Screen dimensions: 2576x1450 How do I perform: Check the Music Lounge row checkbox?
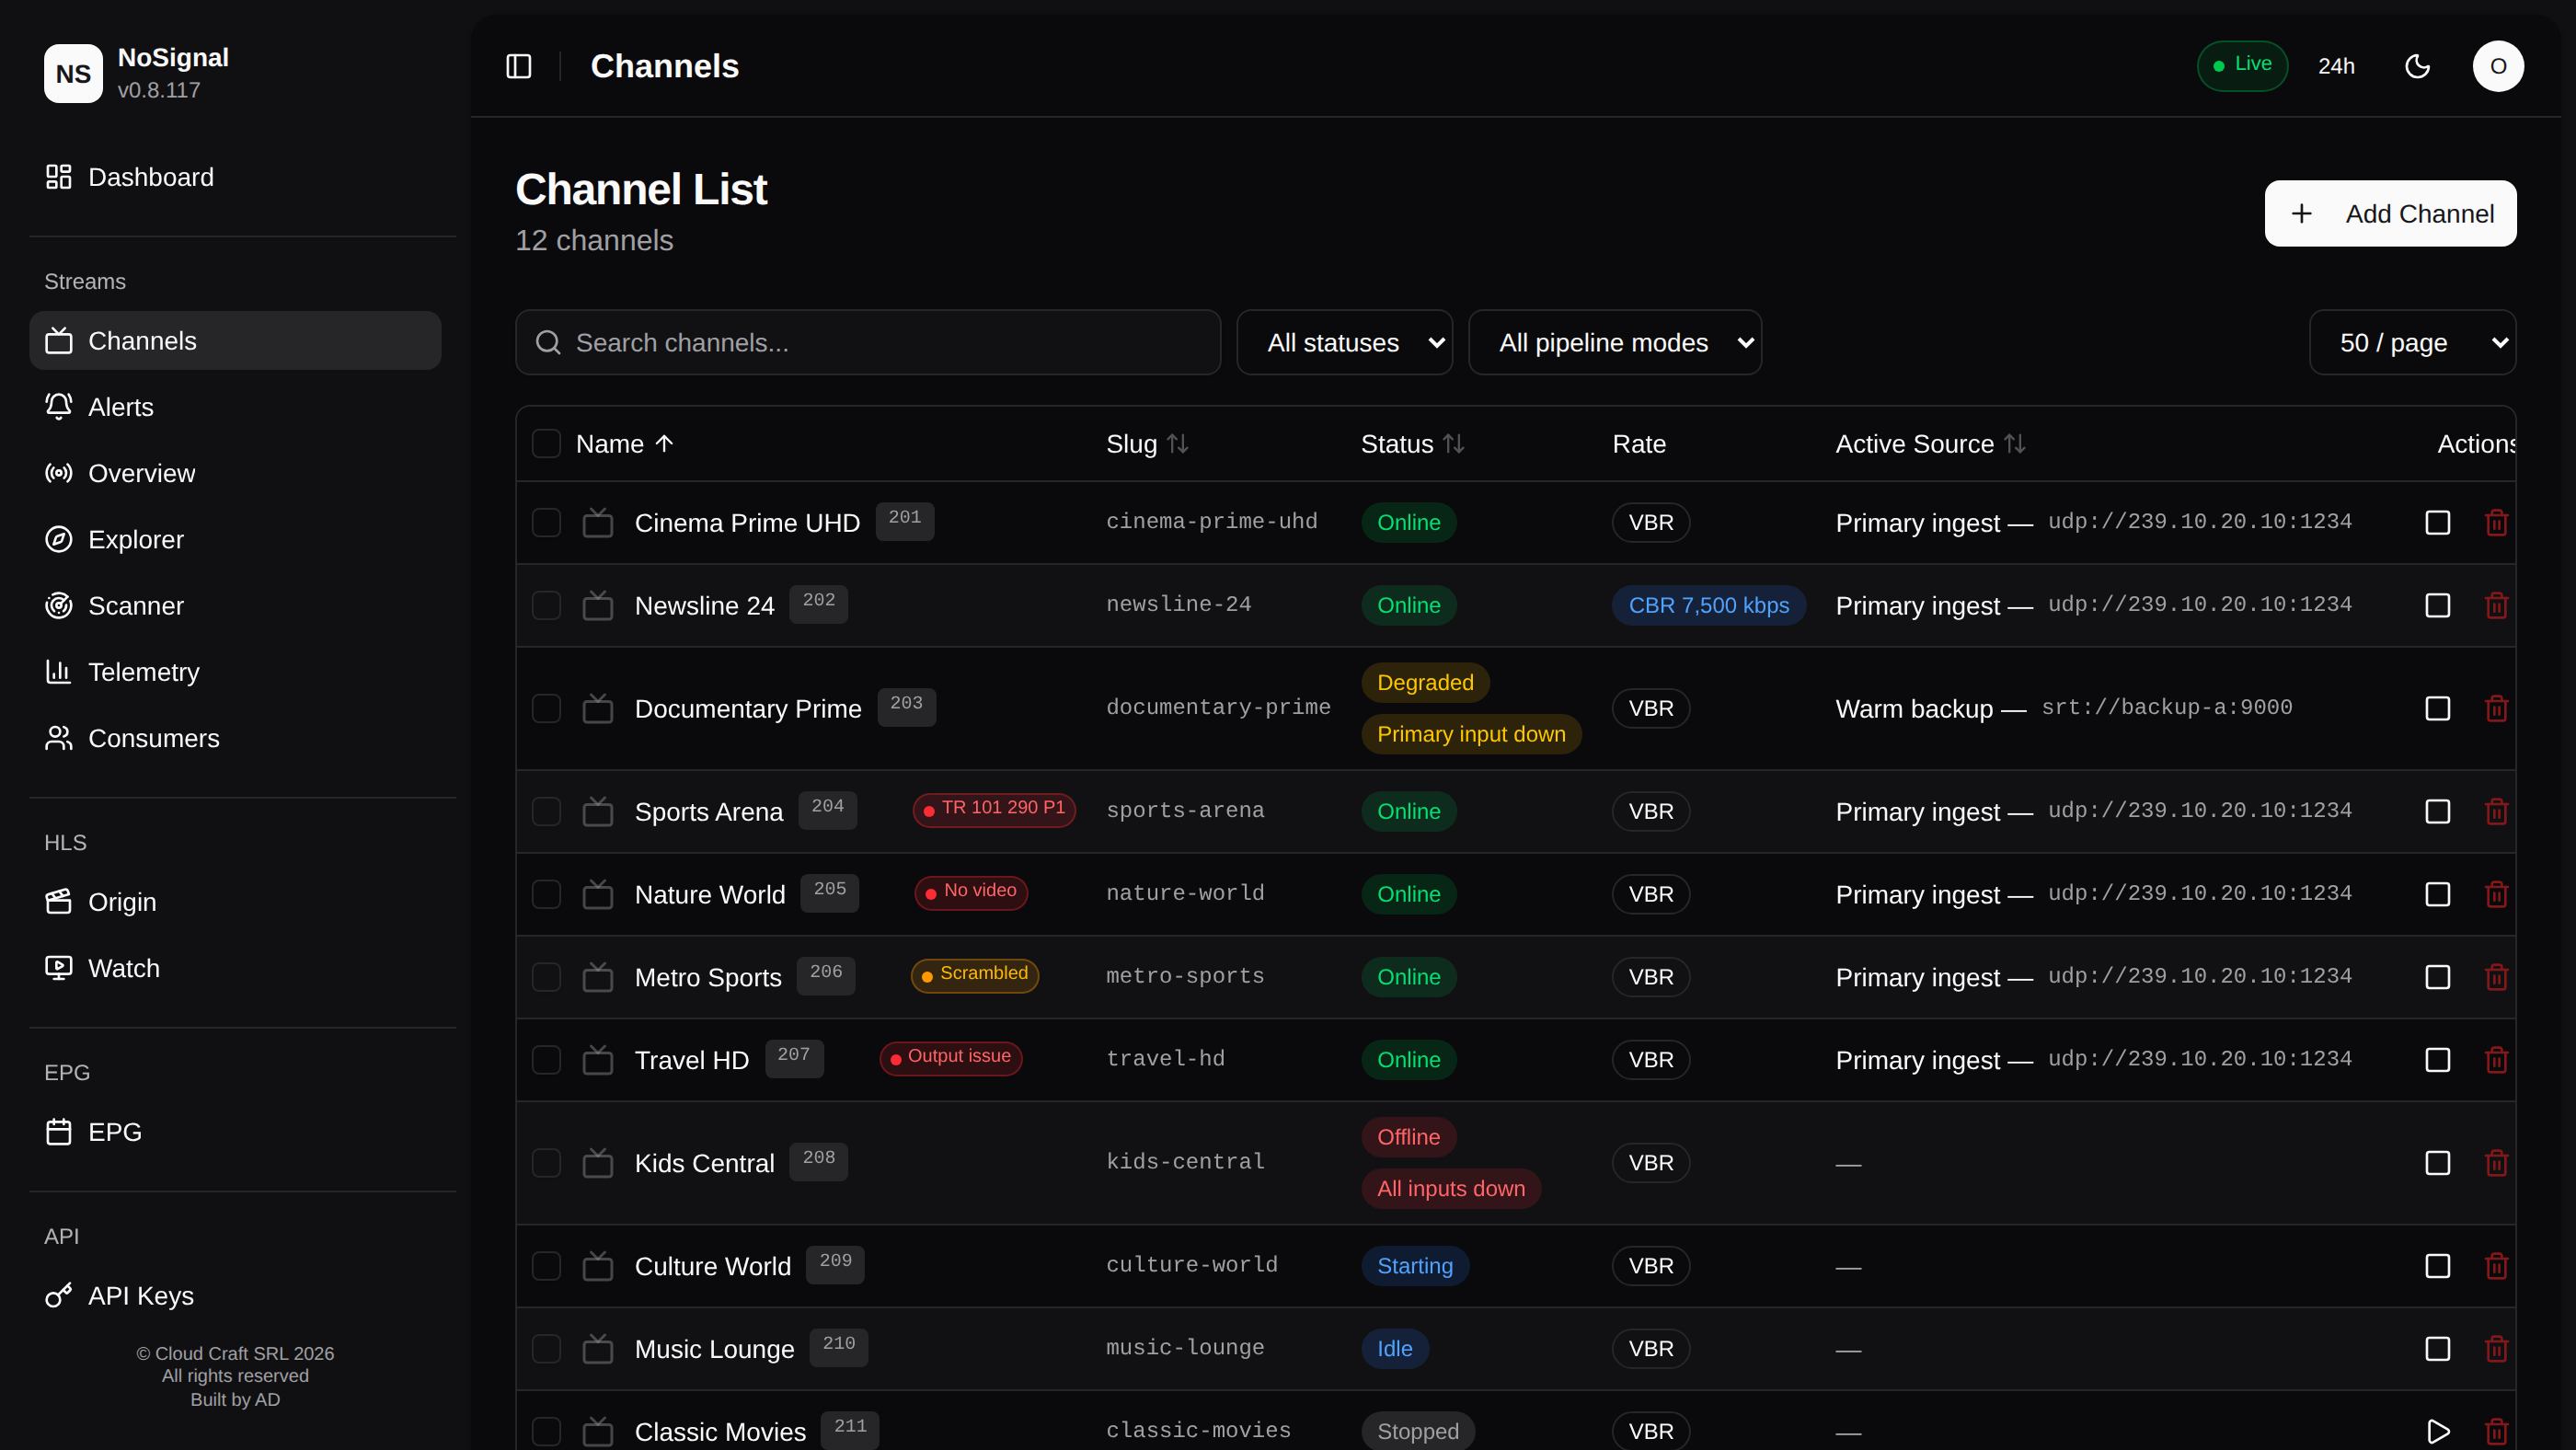click(x=546, y=1349)
